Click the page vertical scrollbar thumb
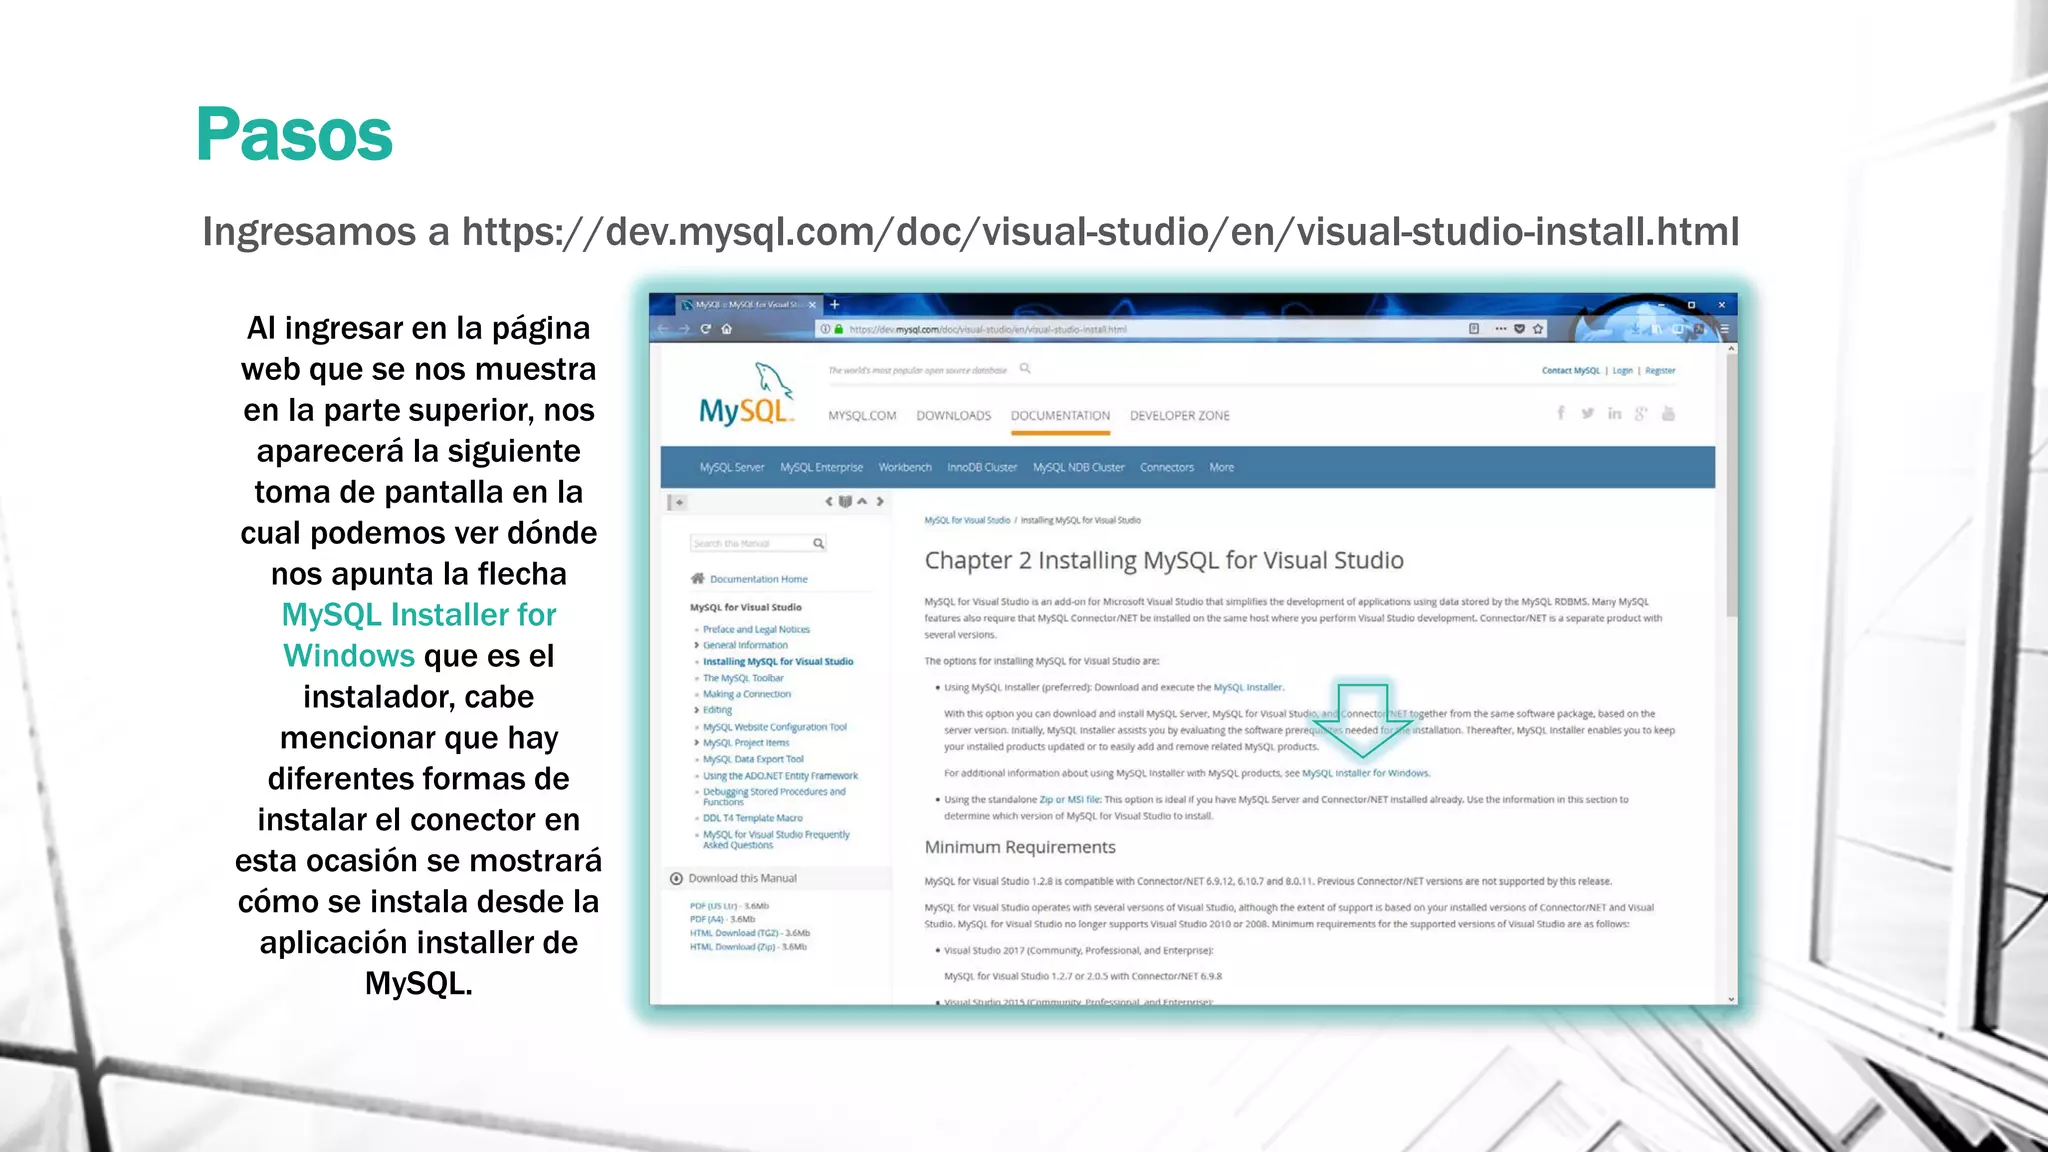This screenshot has width=2048, height=1152. pos(1731,485)
